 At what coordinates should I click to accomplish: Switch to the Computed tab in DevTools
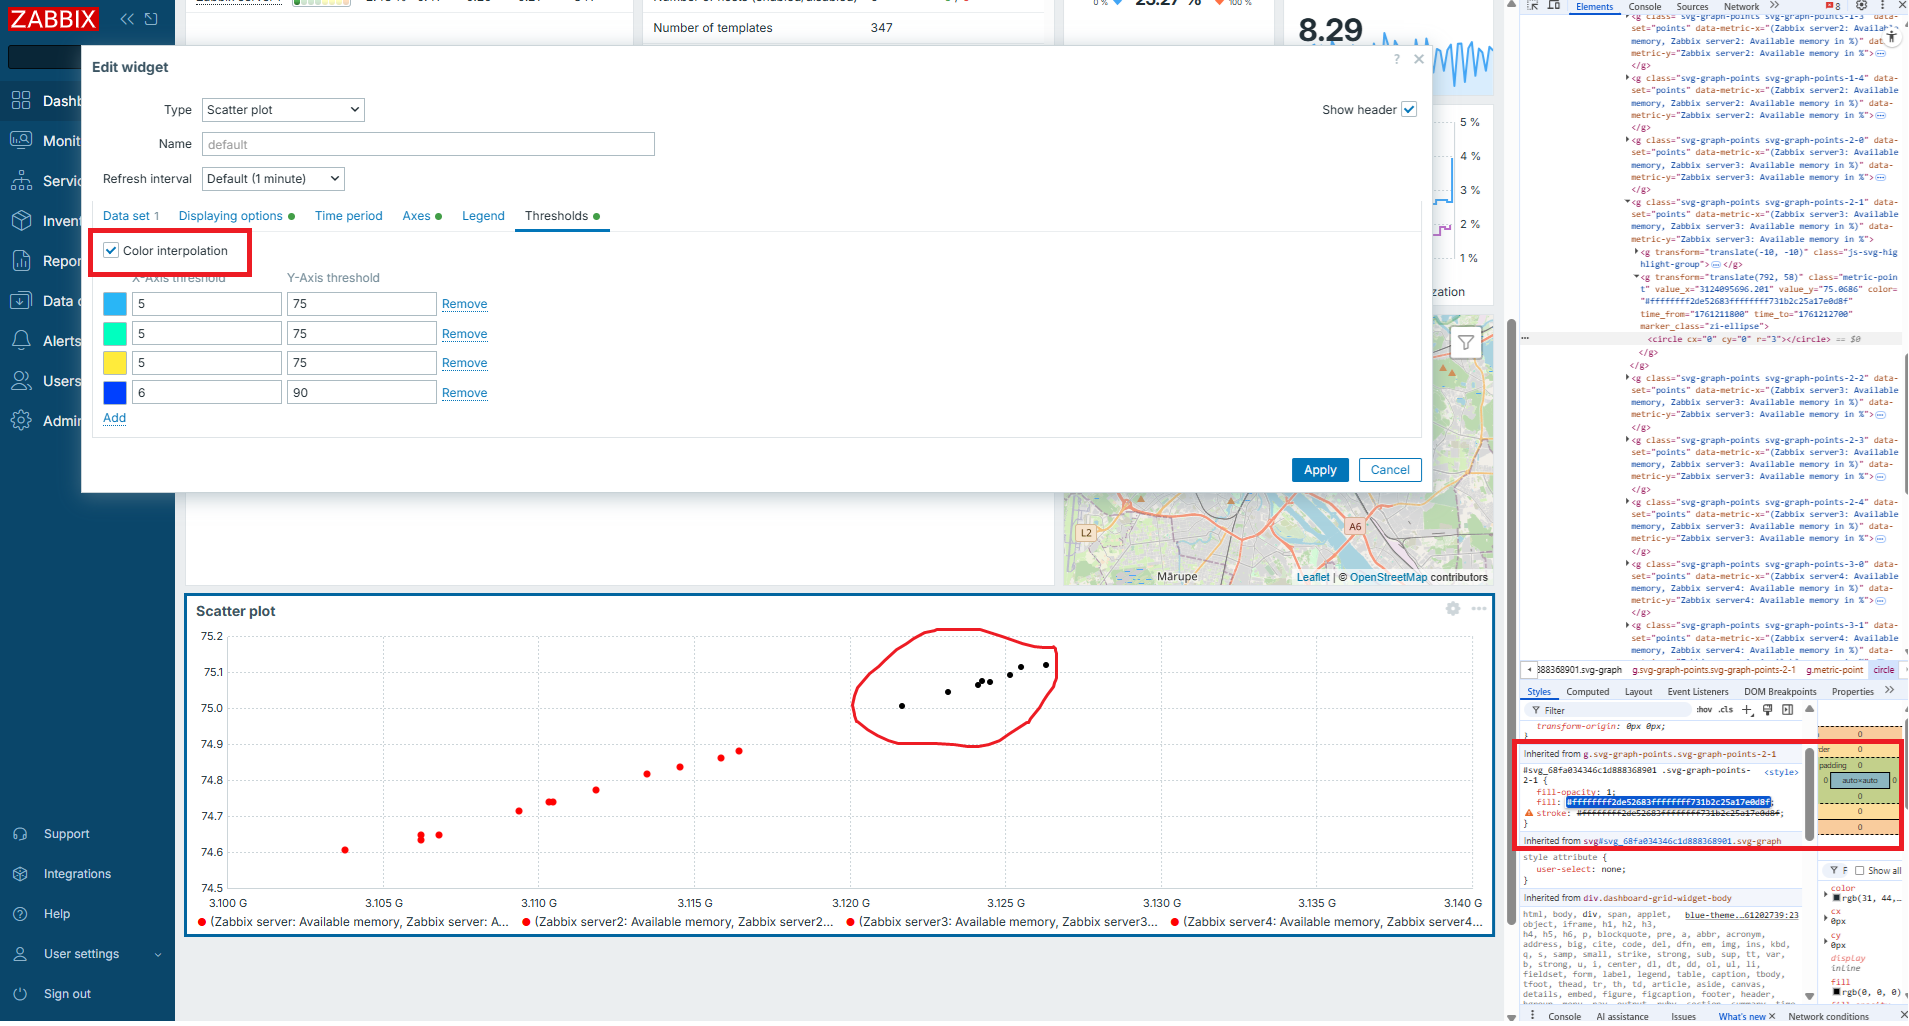coord(1587,692)
